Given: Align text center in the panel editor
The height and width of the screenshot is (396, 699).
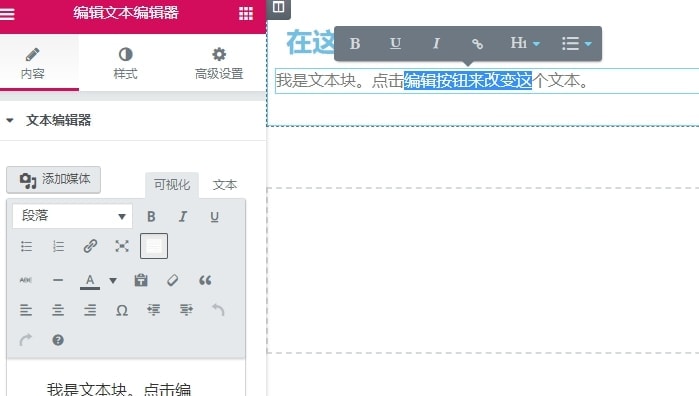Looking at the screenshot, I should [58, 310].
